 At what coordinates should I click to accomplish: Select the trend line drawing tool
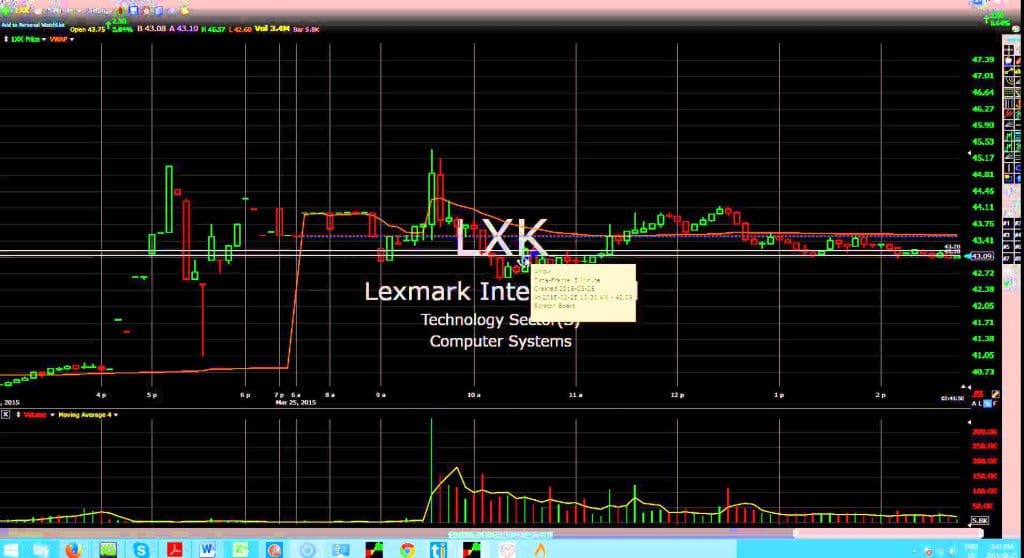point(1008,71)
